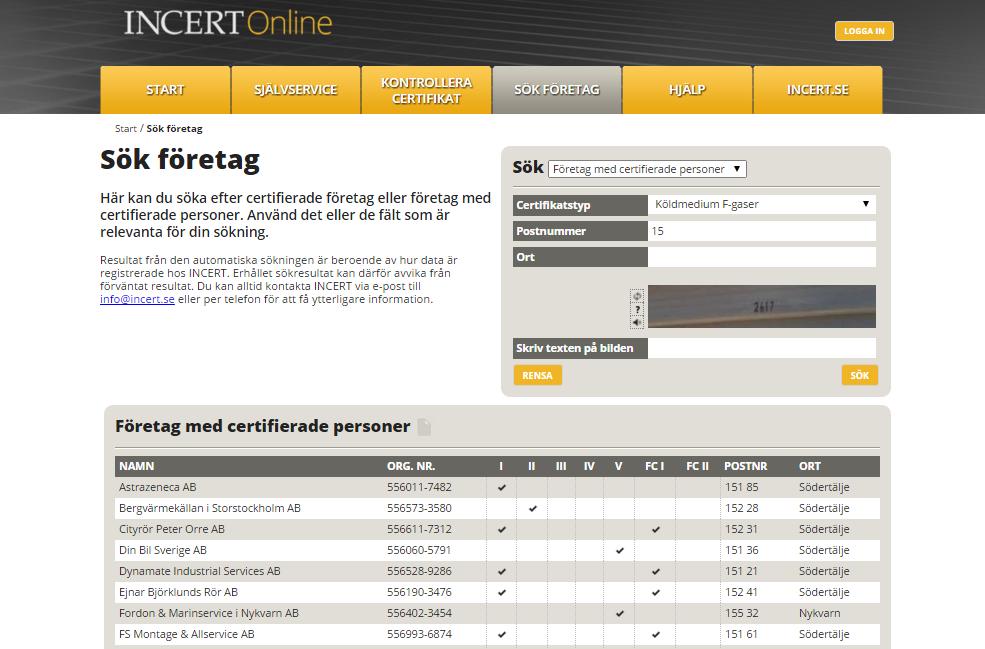985x649 pixels.
Task: Click the Start breadcrumb link
Action: coord(126,129)
